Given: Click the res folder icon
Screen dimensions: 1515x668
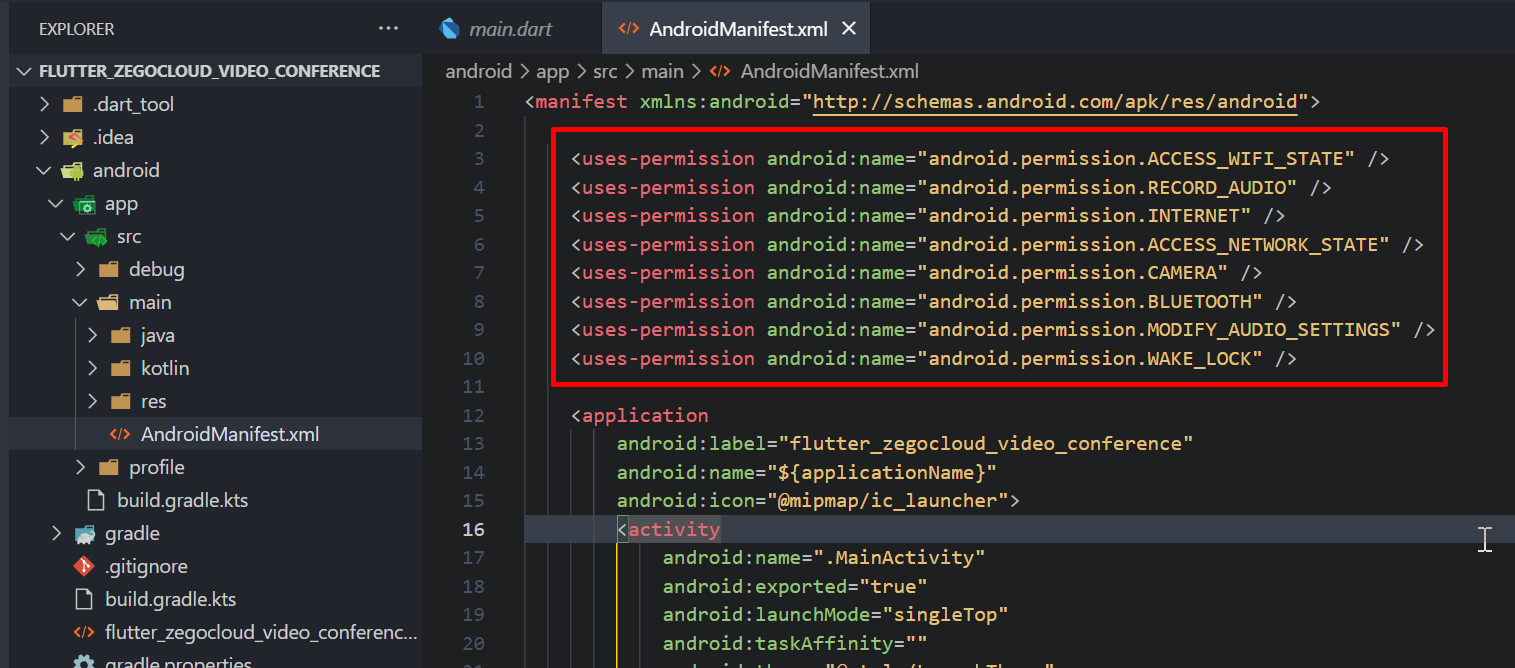Looking at the screenshot, I should (x=121, y=401).
